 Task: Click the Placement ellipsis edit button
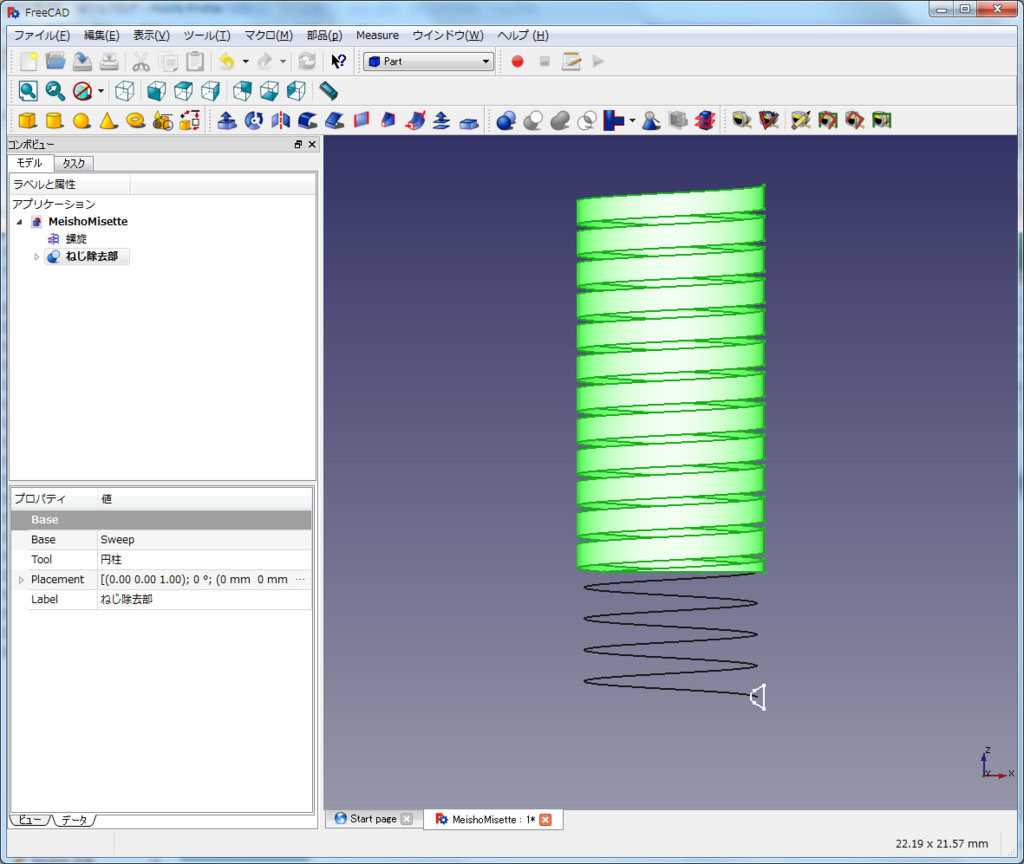tap(300, 579)
